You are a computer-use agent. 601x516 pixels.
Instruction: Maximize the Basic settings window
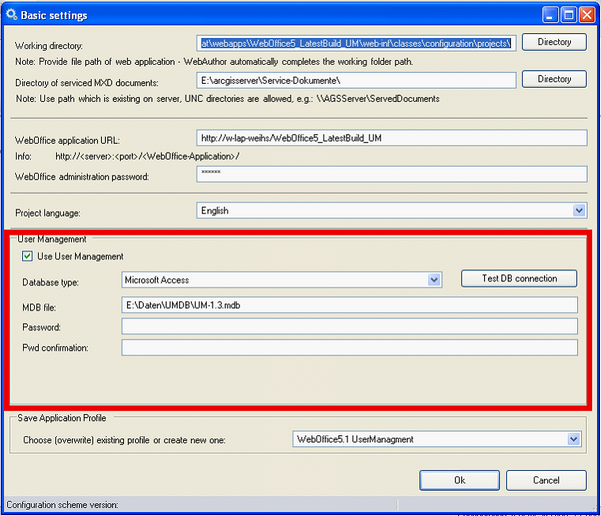point(569,15)
